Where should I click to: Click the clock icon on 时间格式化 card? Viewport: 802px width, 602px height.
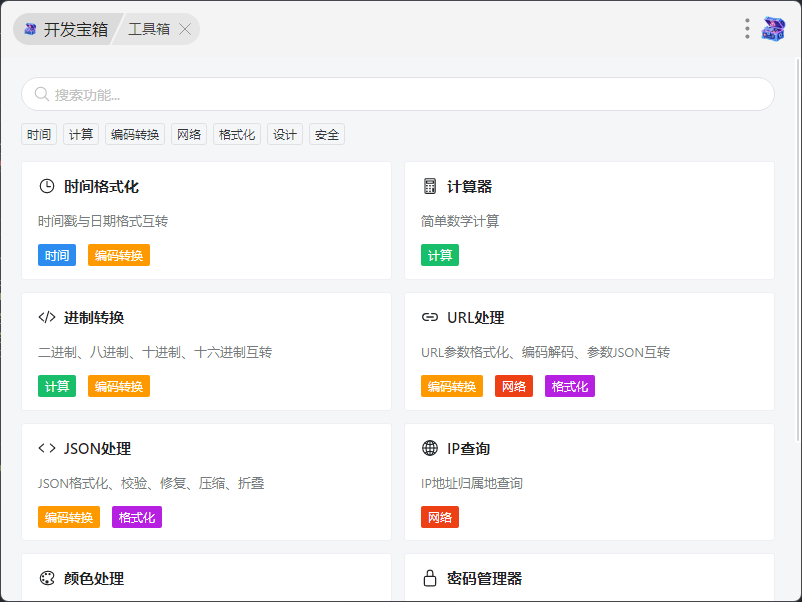point(47,186)
